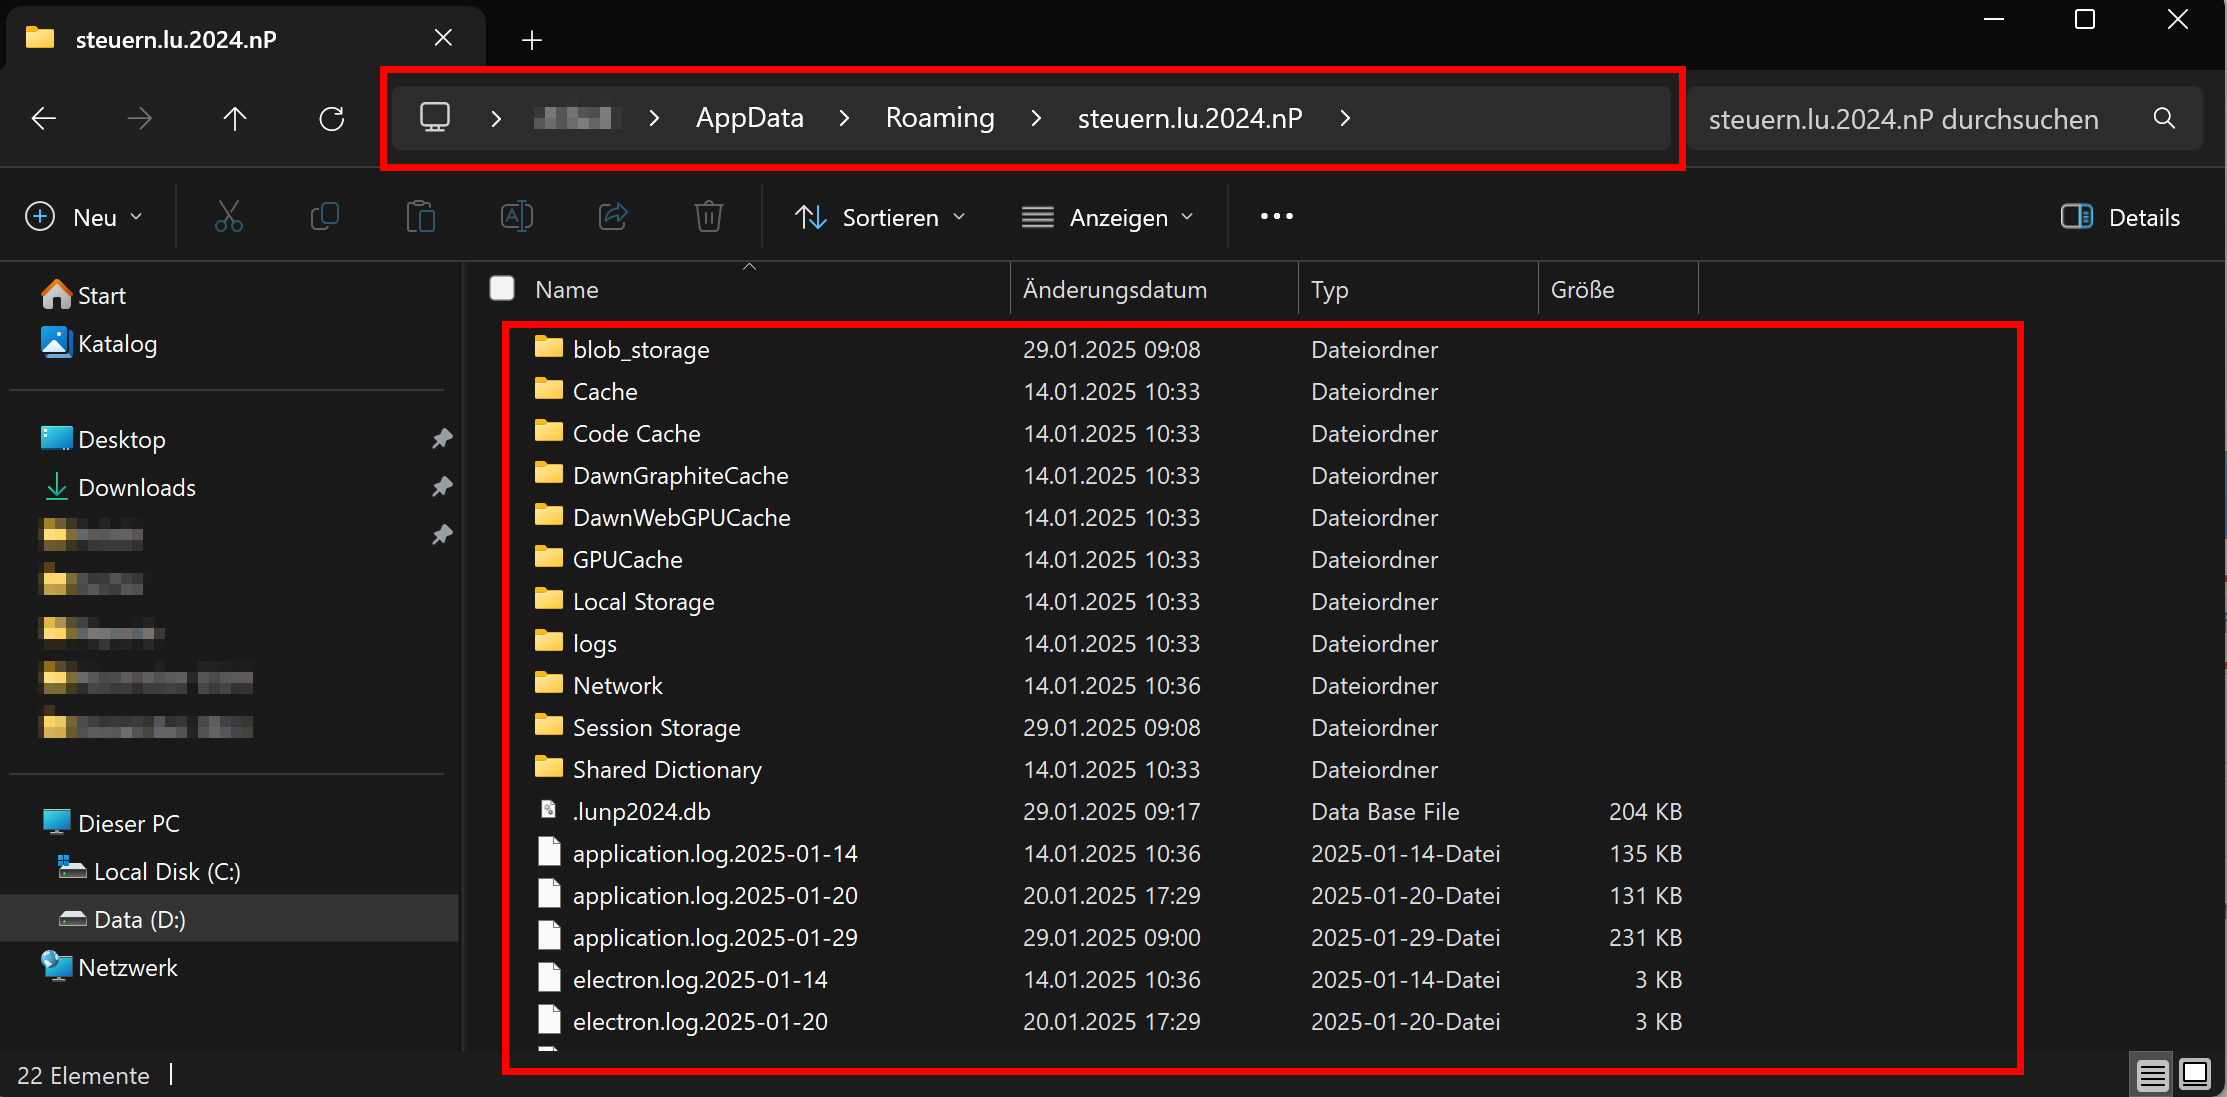Open new tab with plus button
Image resolution: width=2227 pixels, height=1097 pixels.
532,40
